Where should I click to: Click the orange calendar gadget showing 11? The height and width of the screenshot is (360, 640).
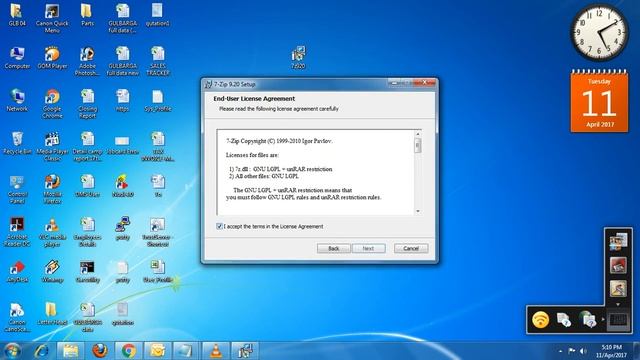point(599,101)
